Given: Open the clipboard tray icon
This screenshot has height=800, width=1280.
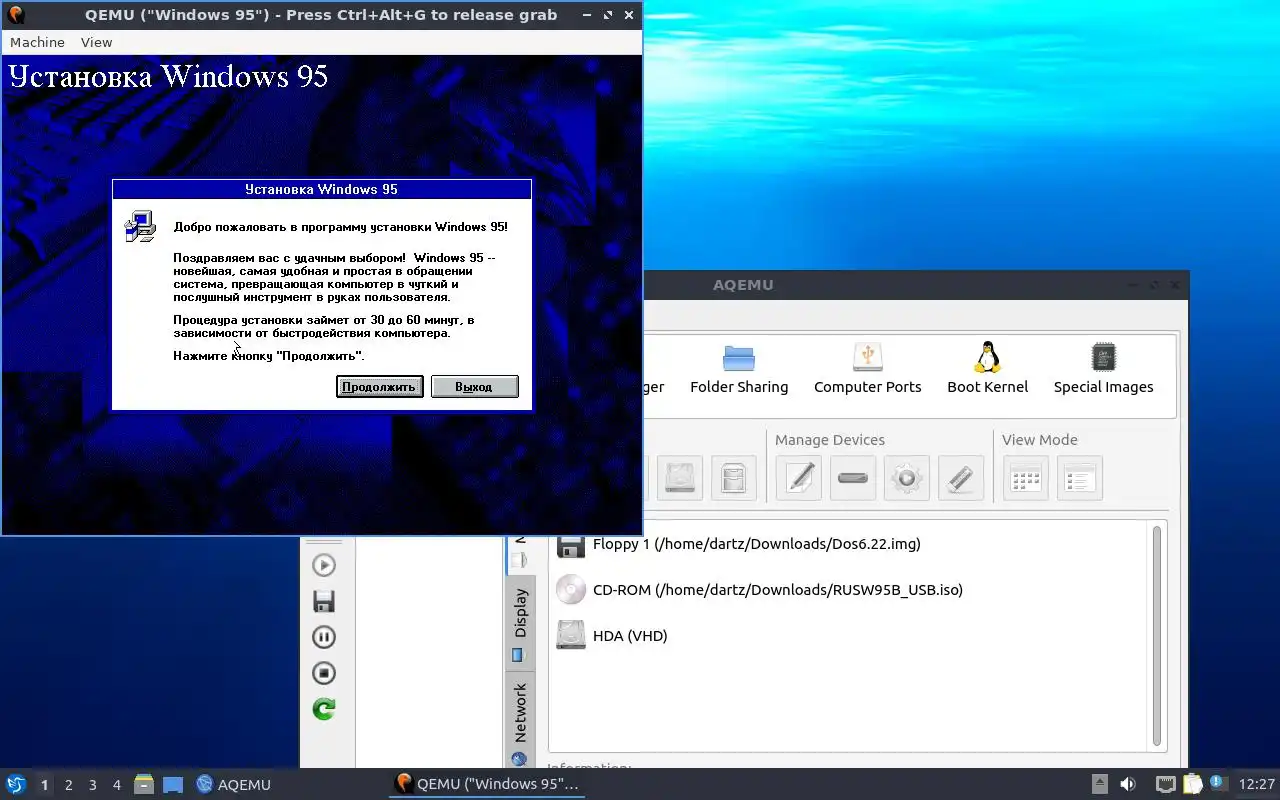Looking at the screenshot, I should [1192, 785].
